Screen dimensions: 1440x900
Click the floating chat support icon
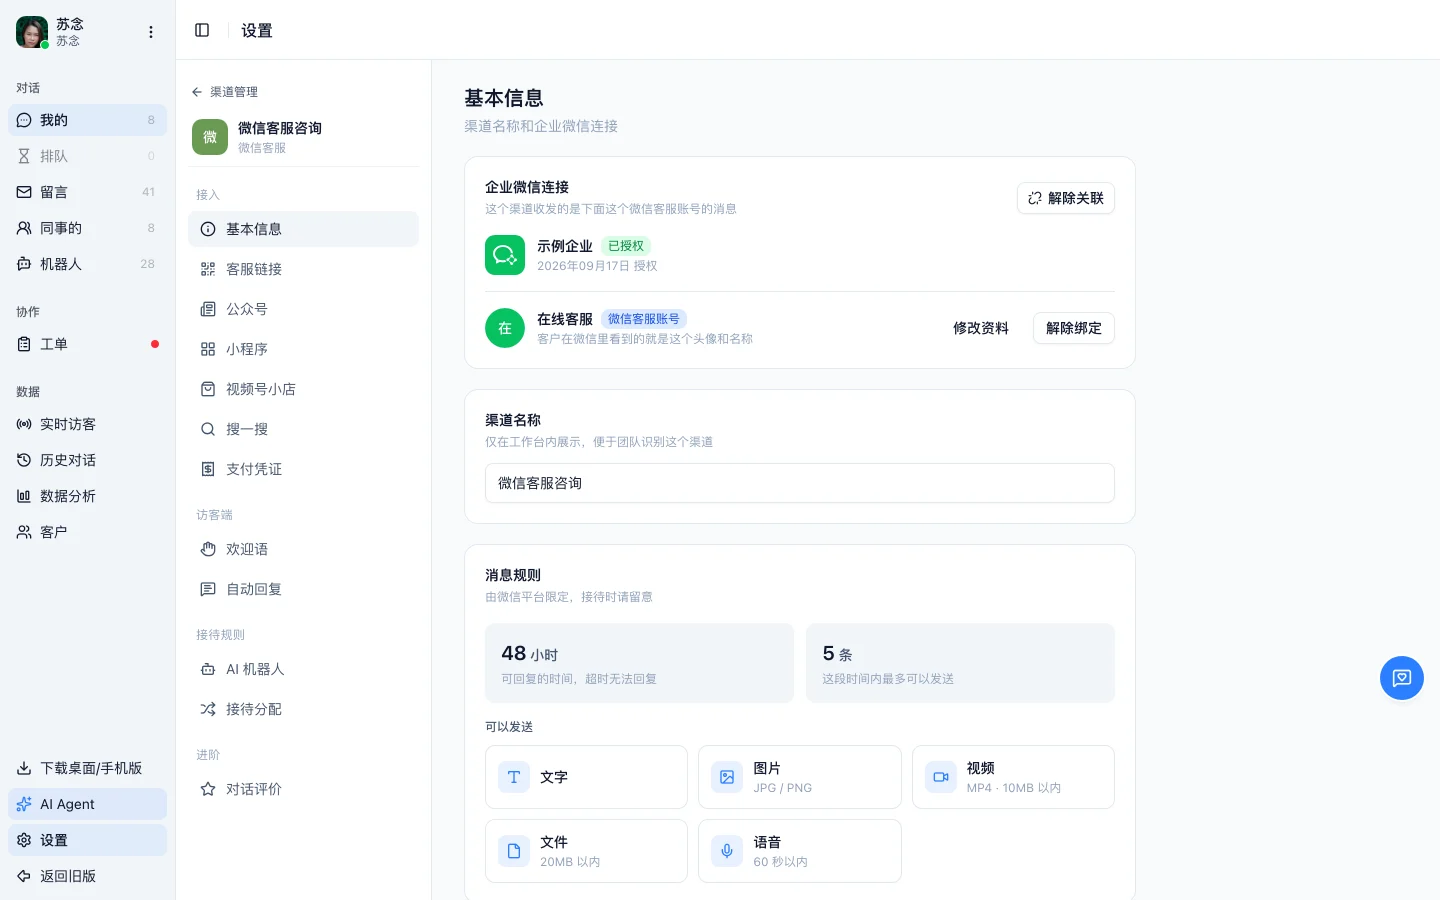(1402, 678)
